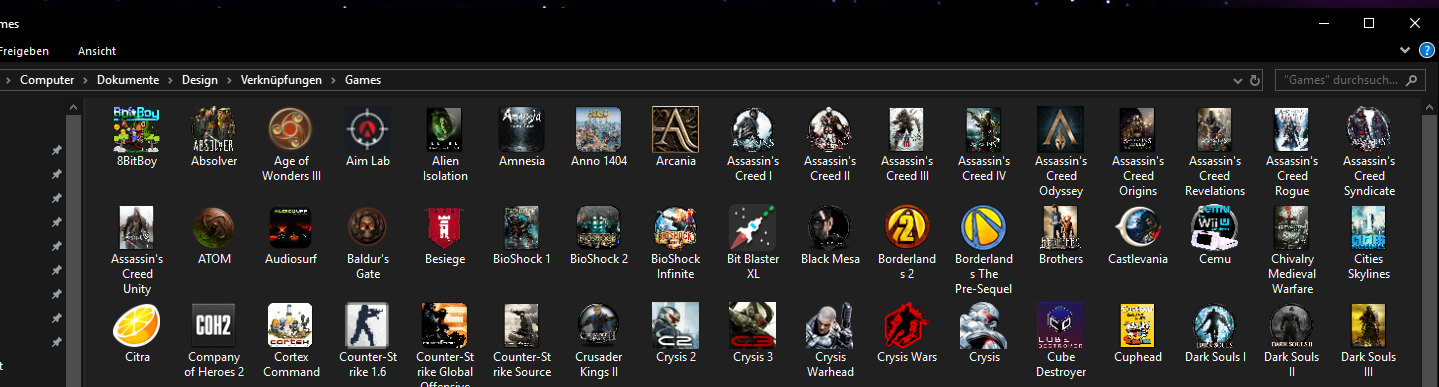Select the Audiosurf shortcut
The image size is (1439, 387).
tap(291, 228)
